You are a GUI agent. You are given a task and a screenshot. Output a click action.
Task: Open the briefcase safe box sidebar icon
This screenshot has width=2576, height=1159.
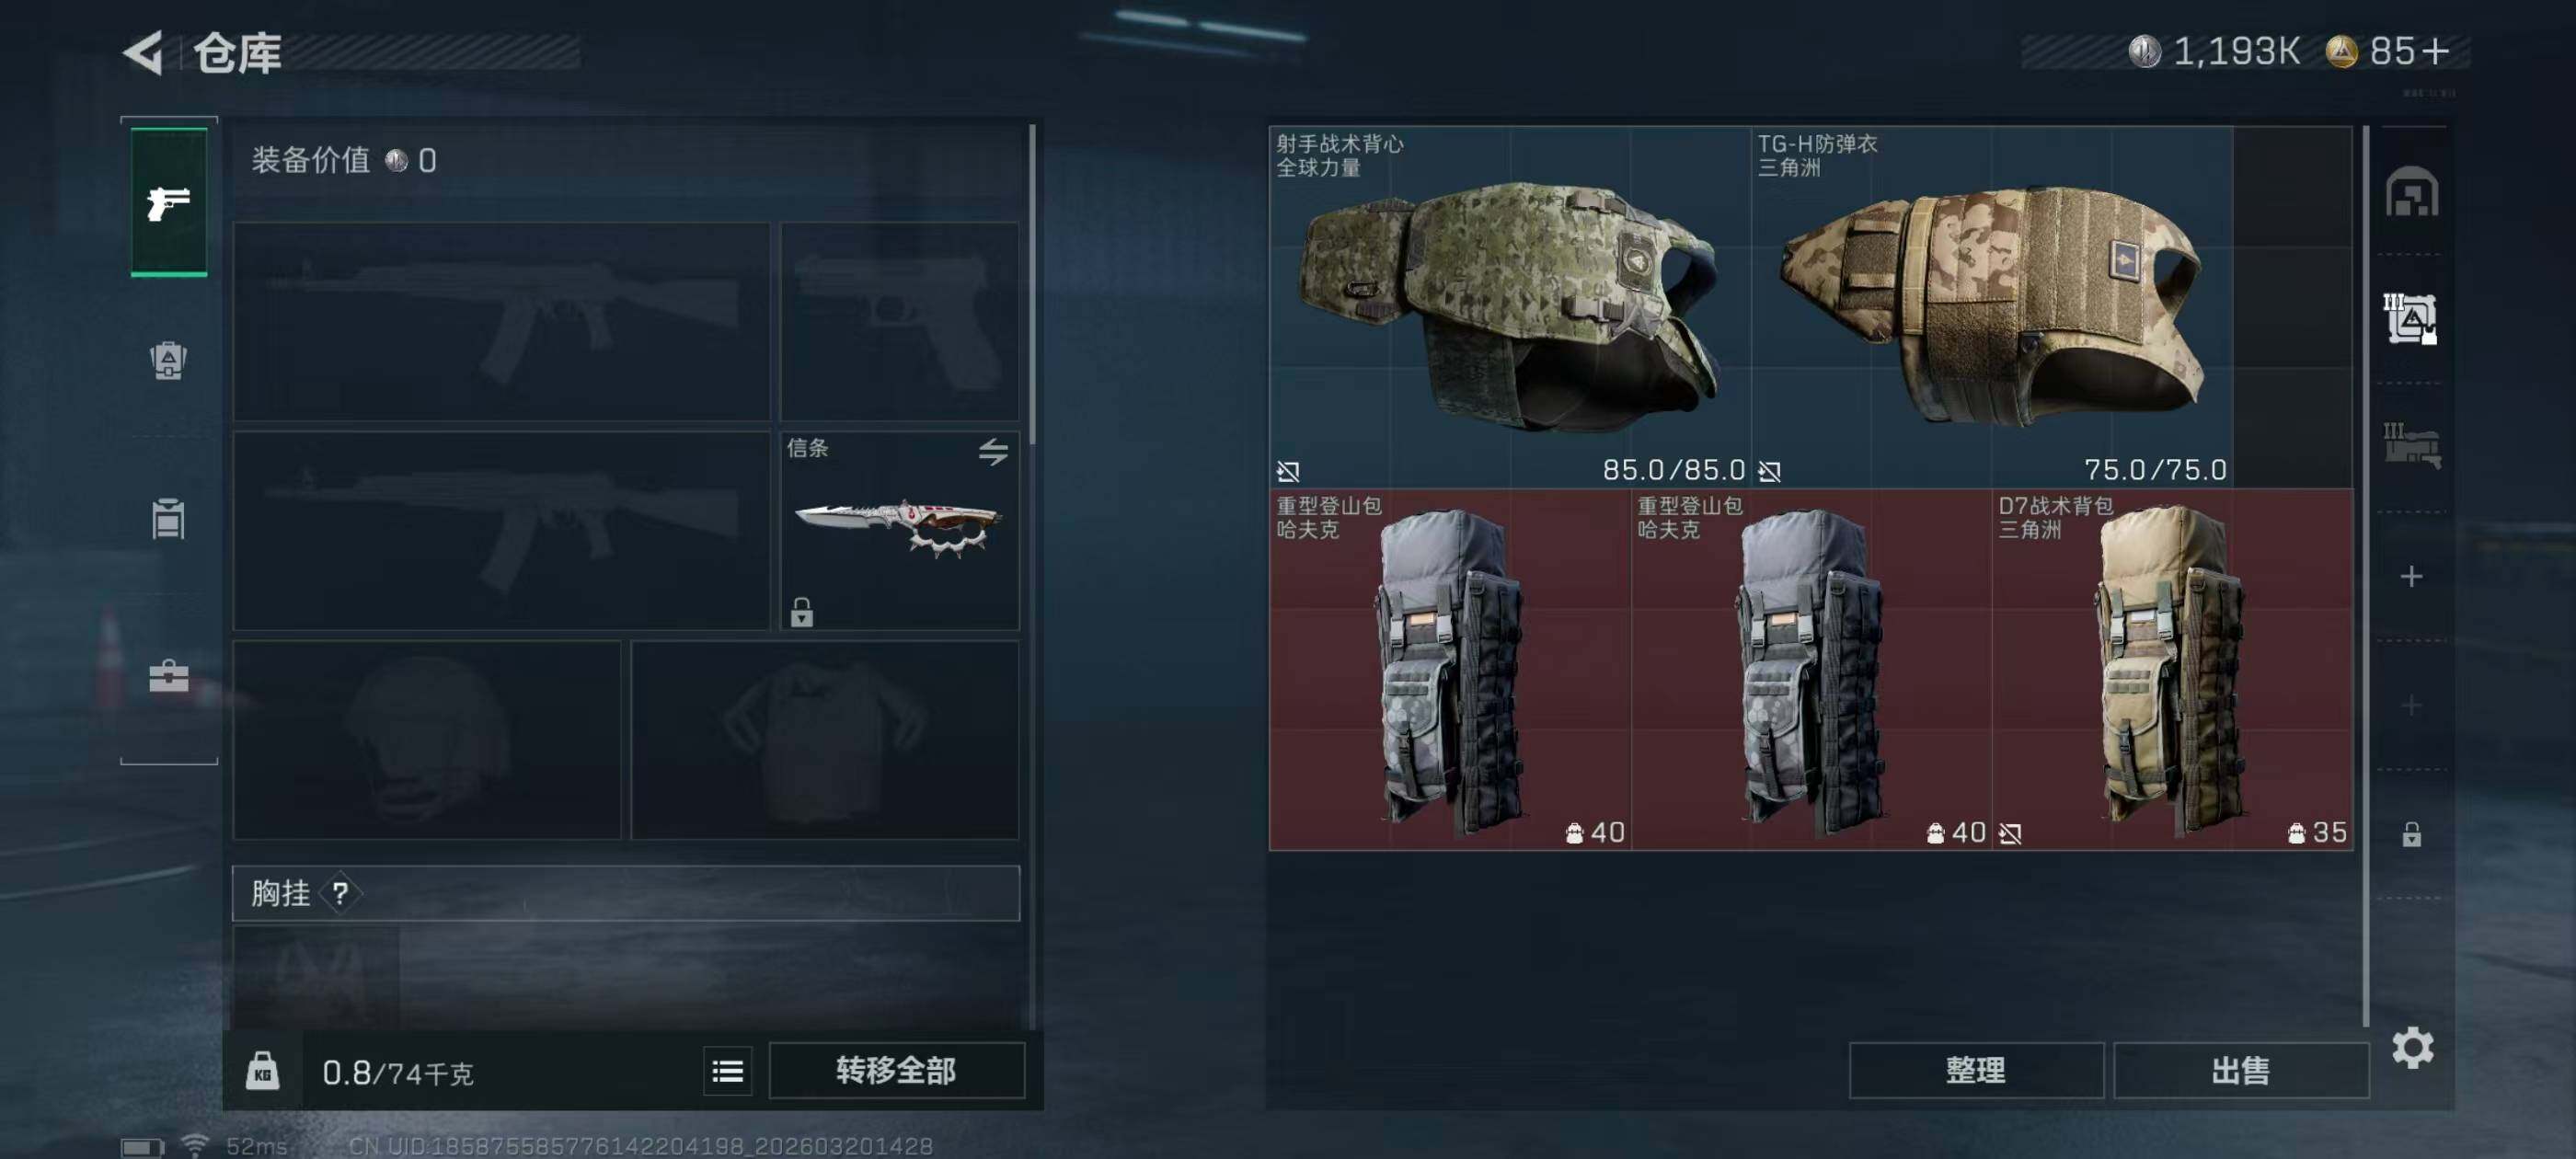point(168,676)
